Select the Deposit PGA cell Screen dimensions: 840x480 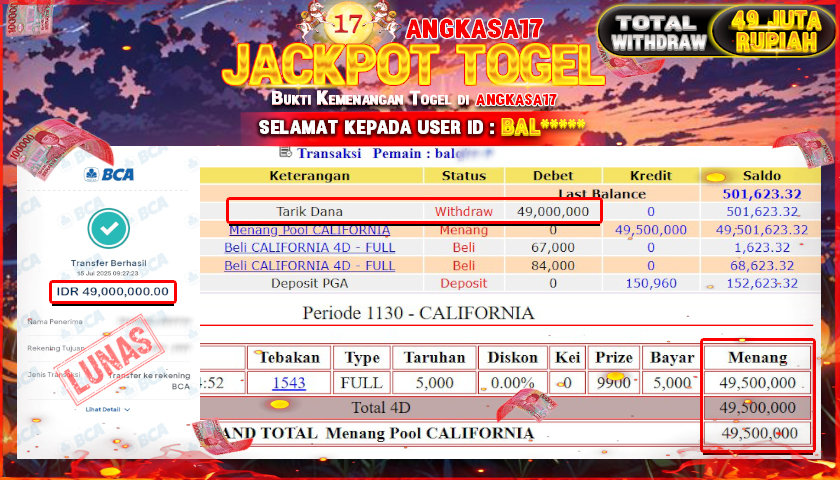[310, 283]
